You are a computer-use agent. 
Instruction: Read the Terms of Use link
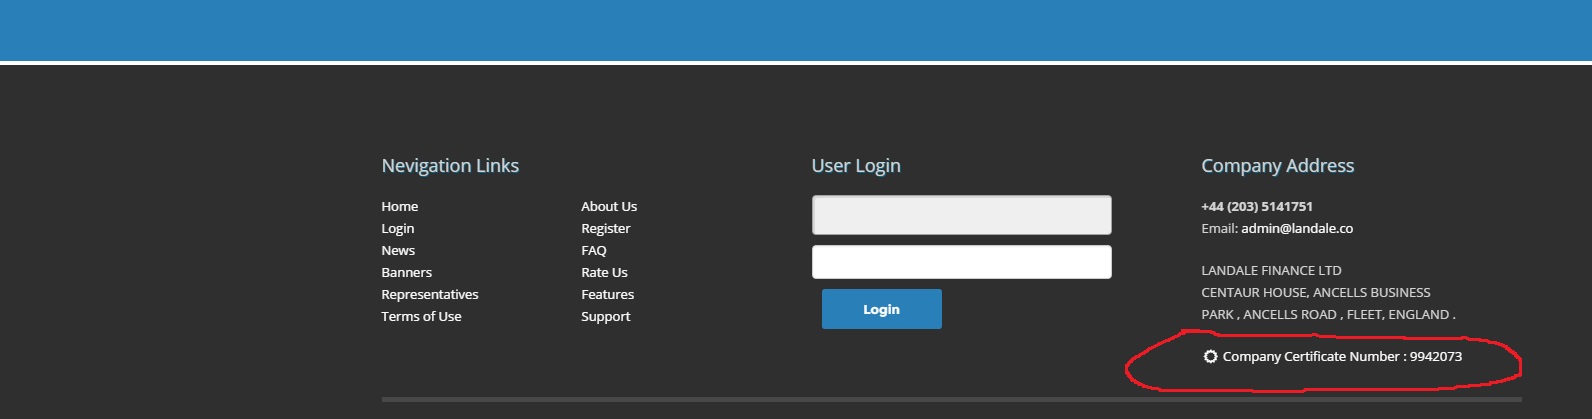coord(421,316)
